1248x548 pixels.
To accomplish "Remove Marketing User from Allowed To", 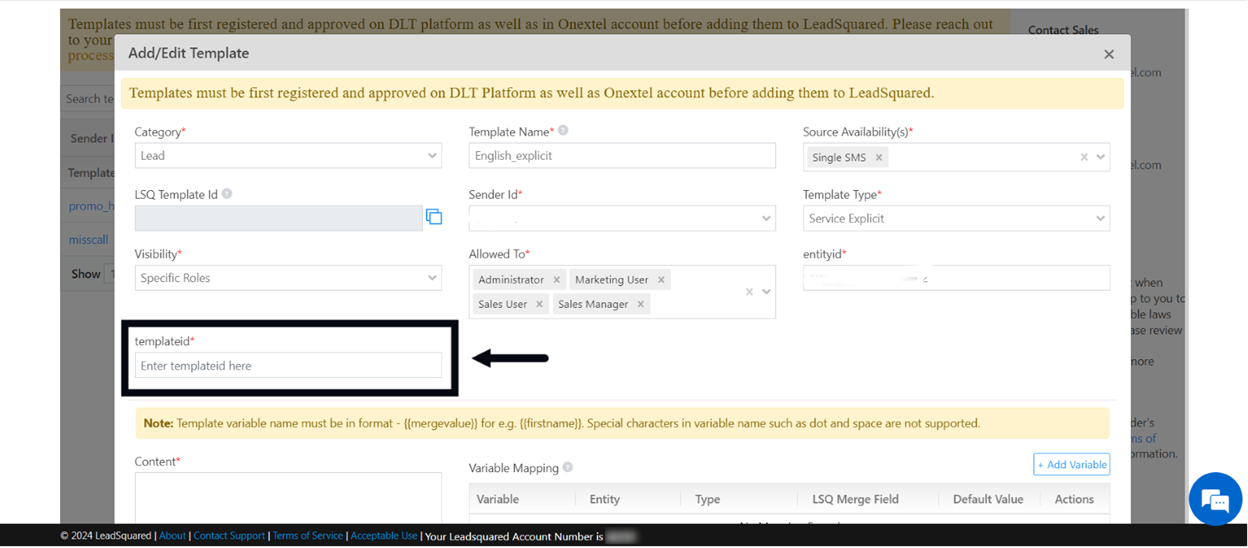I will 661,280.
